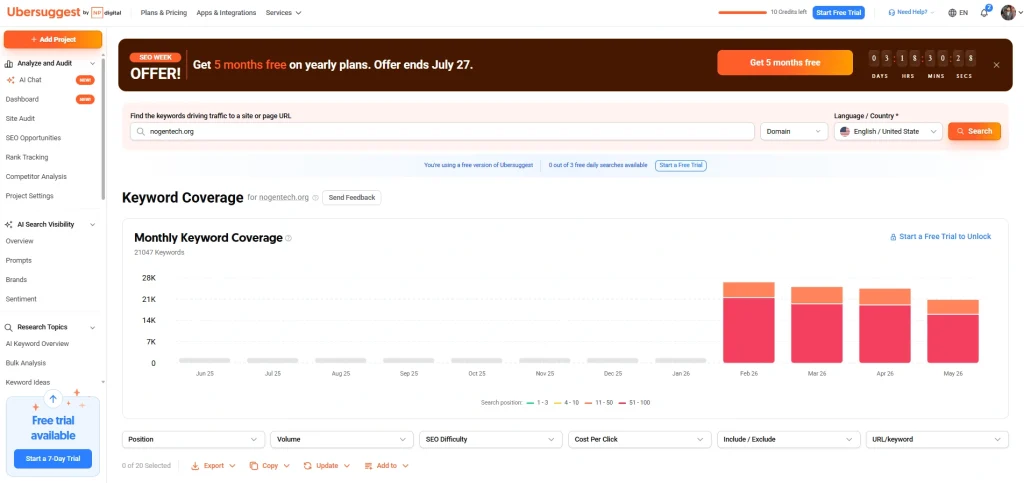The height and width of the screenshot is (483, 1024).
Task: Click the orange Search button
Action: coord(974,131)
